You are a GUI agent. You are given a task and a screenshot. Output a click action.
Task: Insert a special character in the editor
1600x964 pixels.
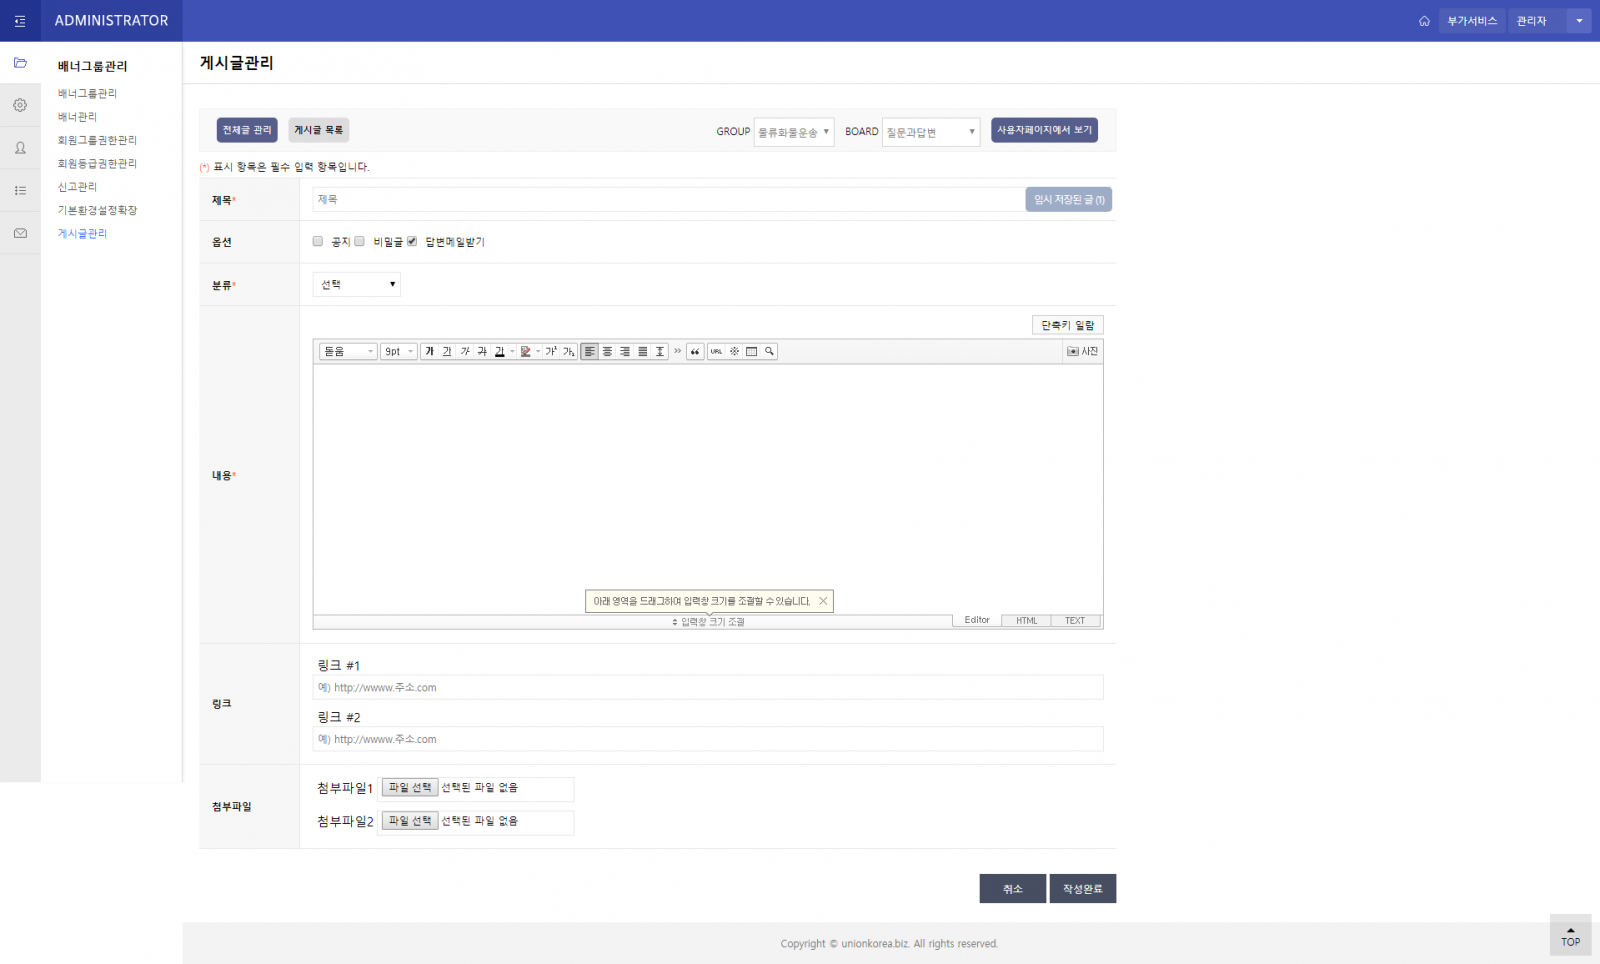(x=734, y=351)
